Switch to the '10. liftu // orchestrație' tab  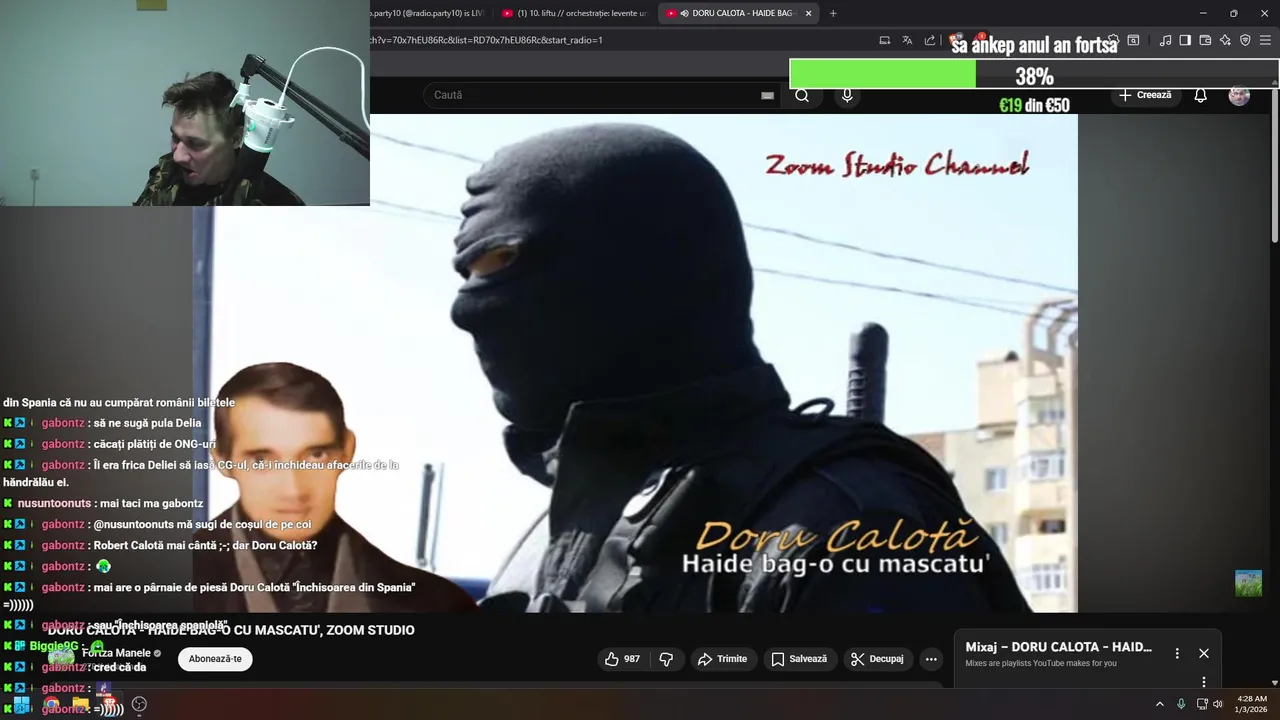575,13
